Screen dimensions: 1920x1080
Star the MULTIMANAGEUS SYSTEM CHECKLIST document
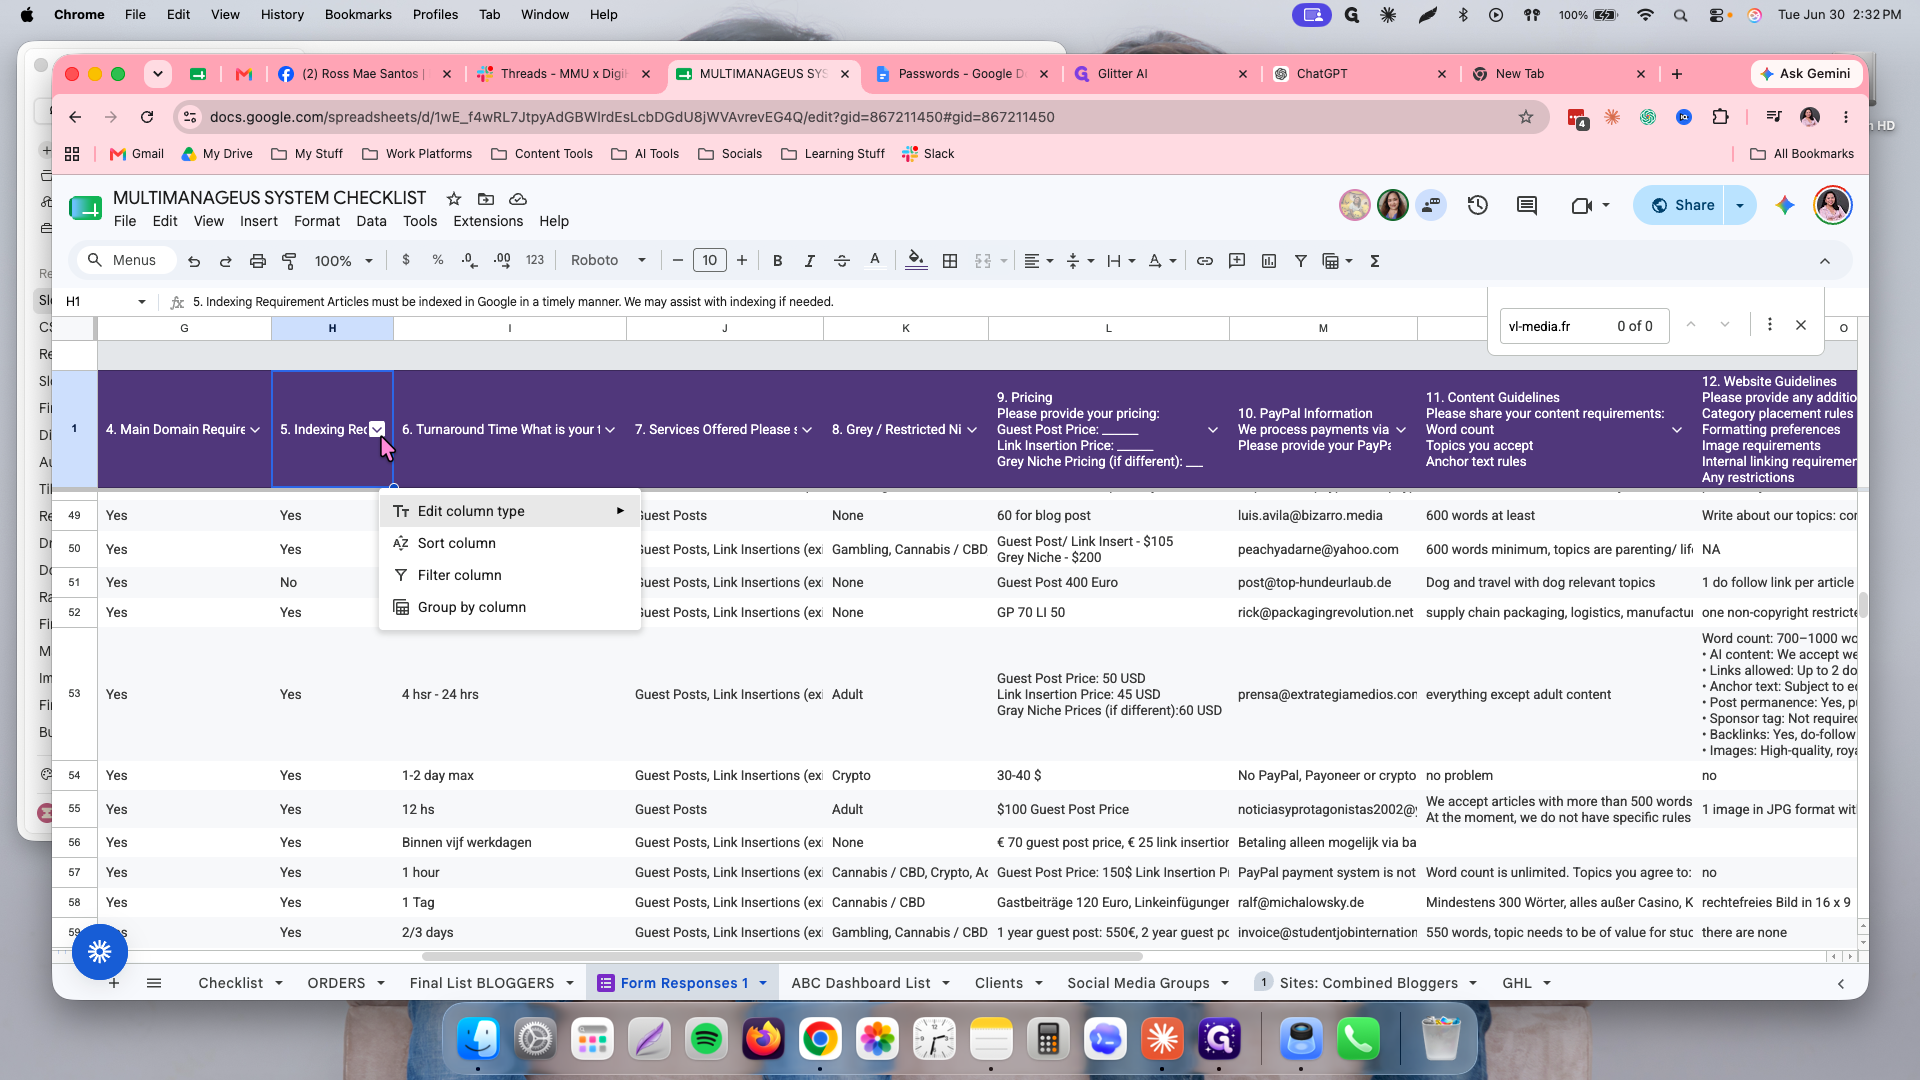point(454,198)
